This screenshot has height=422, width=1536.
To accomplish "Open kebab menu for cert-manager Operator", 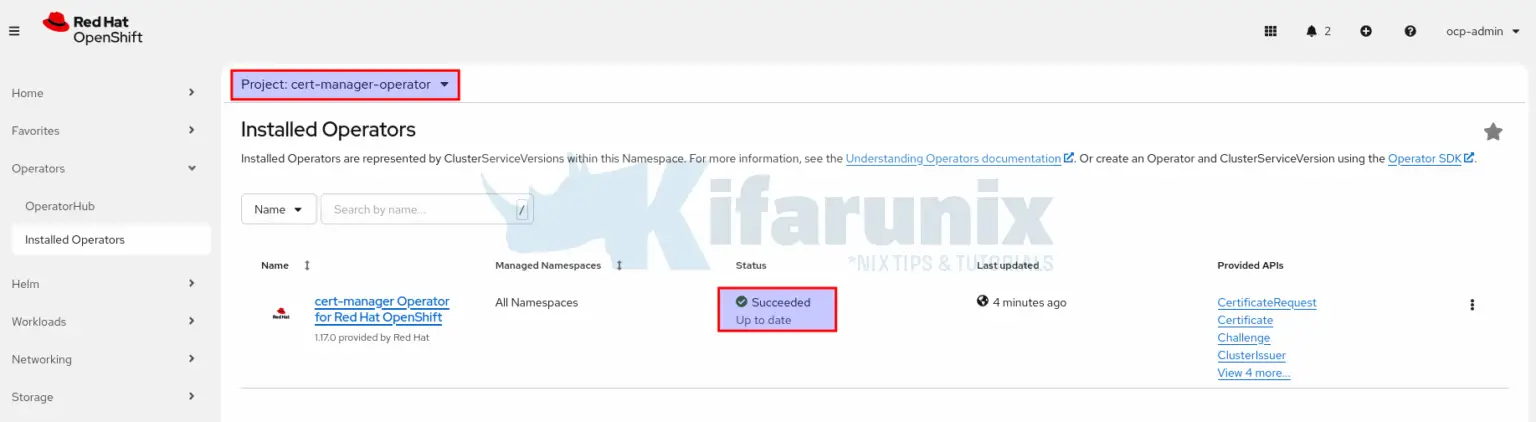I will pyautogui.click(x=1471, y=305).
